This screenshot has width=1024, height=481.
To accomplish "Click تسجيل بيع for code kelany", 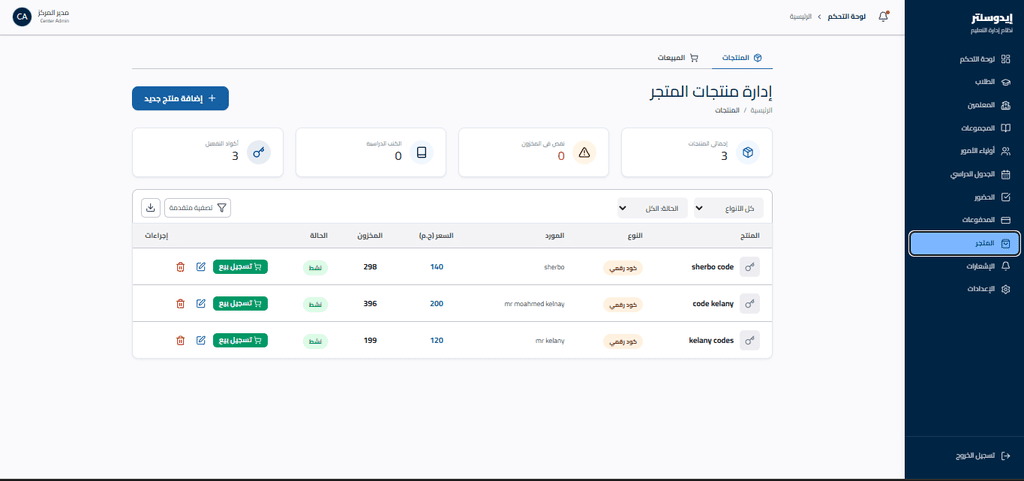I will 240,303.
